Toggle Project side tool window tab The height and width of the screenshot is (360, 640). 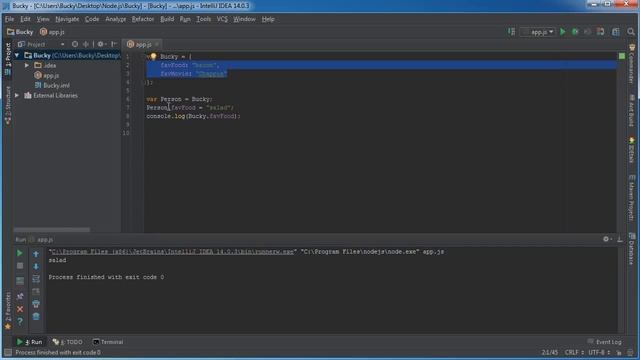point(8,59)
